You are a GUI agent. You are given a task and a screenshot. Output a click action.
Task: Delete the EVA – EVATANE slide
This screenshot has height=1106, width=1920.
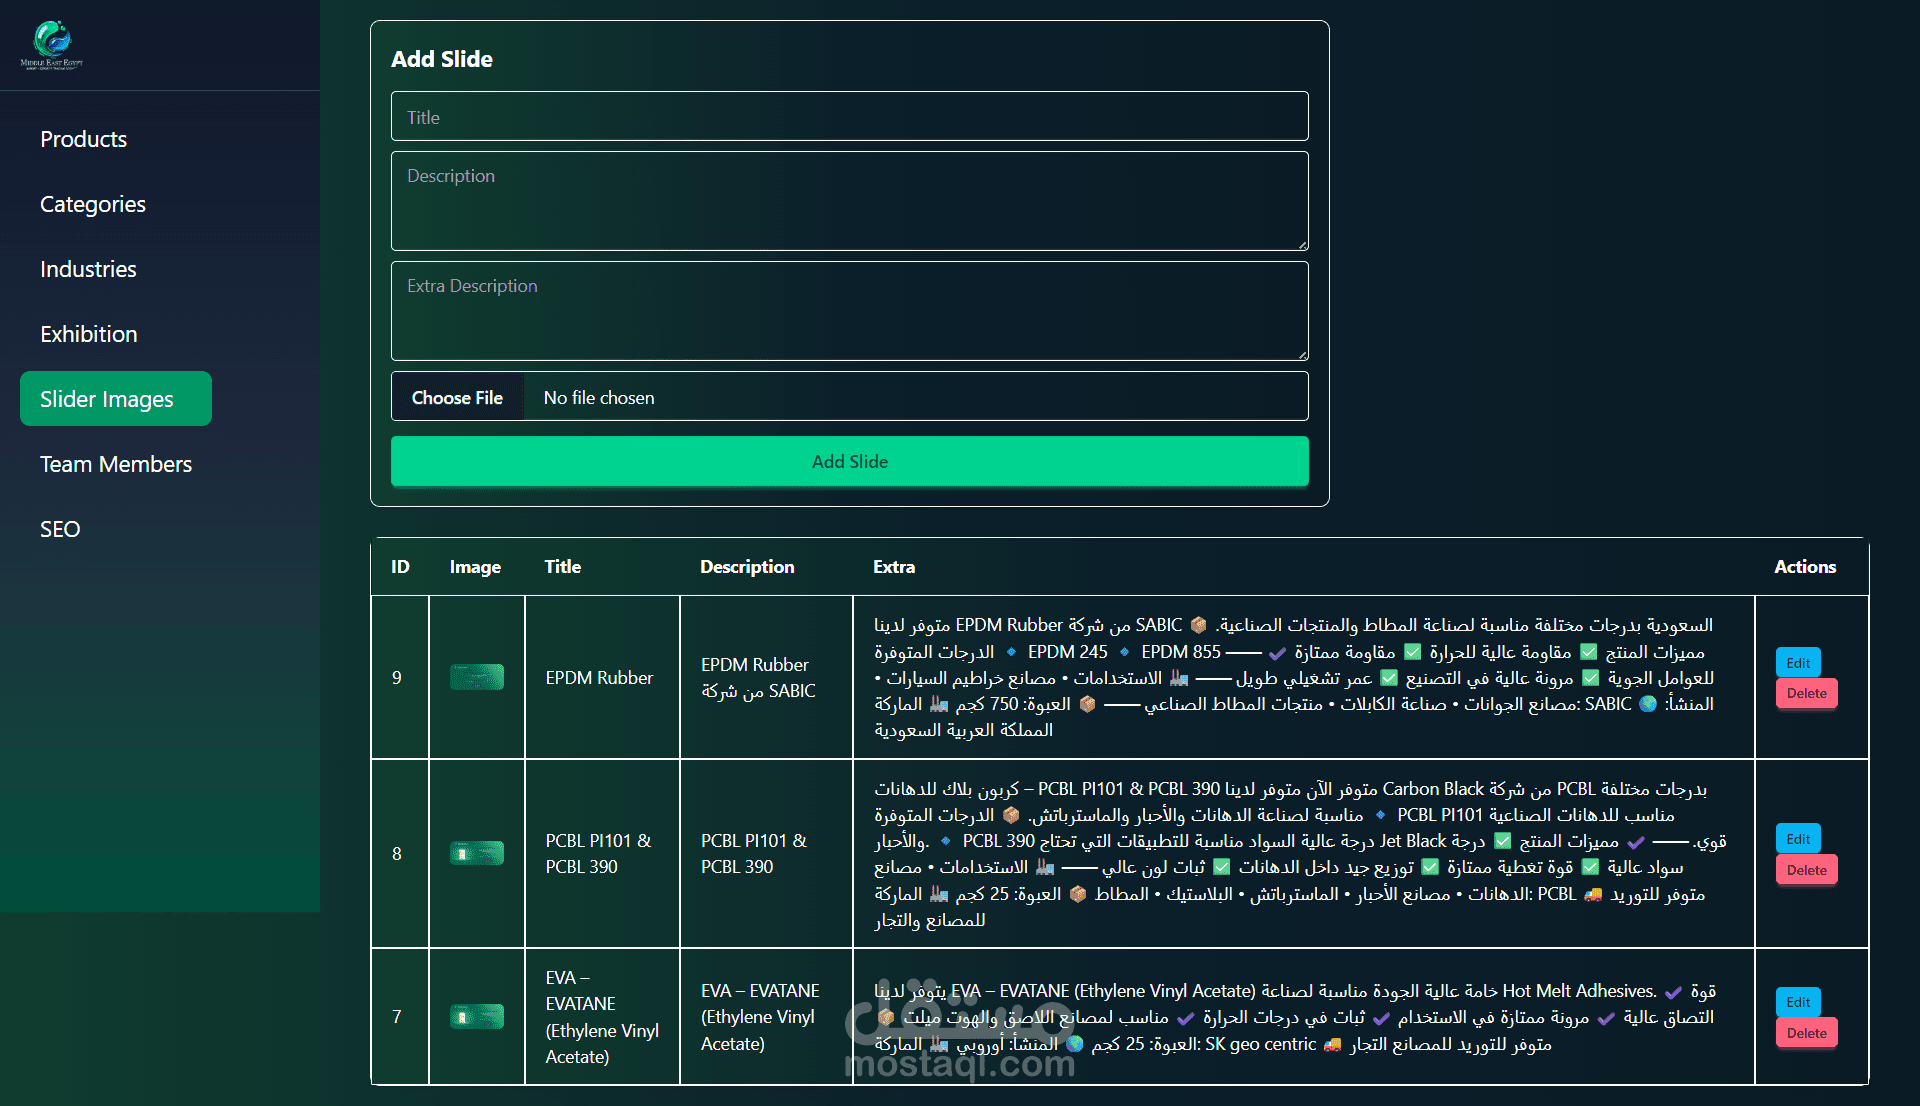click(x=1806, y=1033)
